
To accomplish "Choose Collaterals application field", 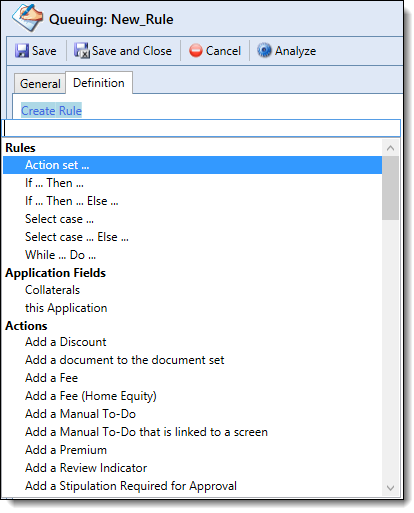I will point(52,290).
